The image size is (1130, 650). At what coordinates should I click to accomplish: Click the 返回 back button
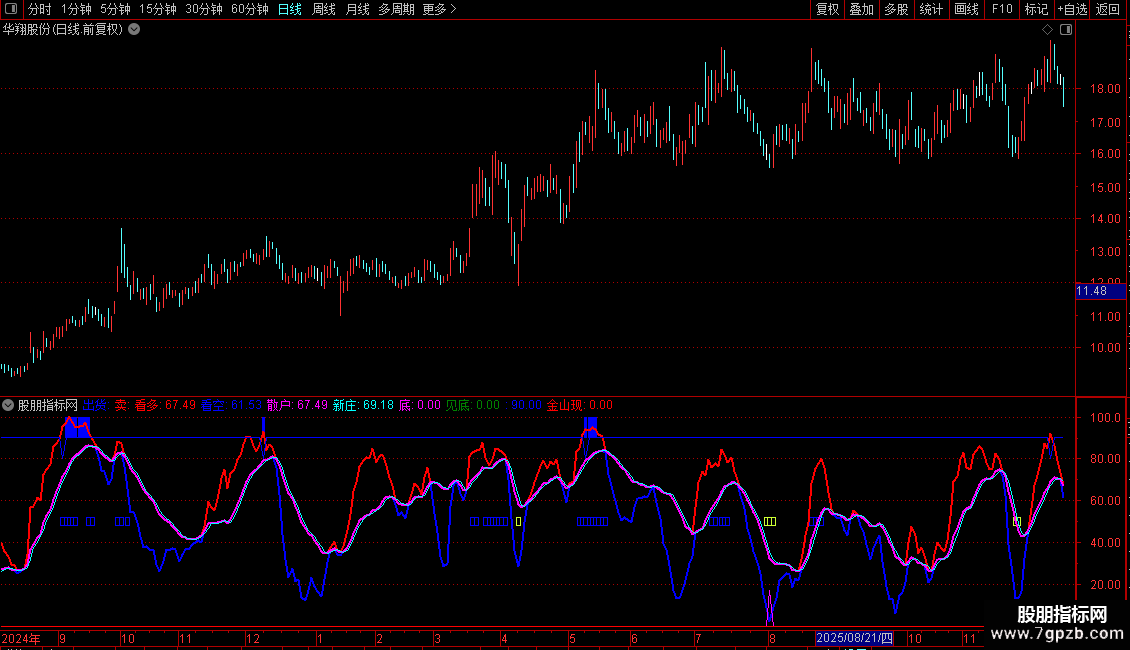1108,9
